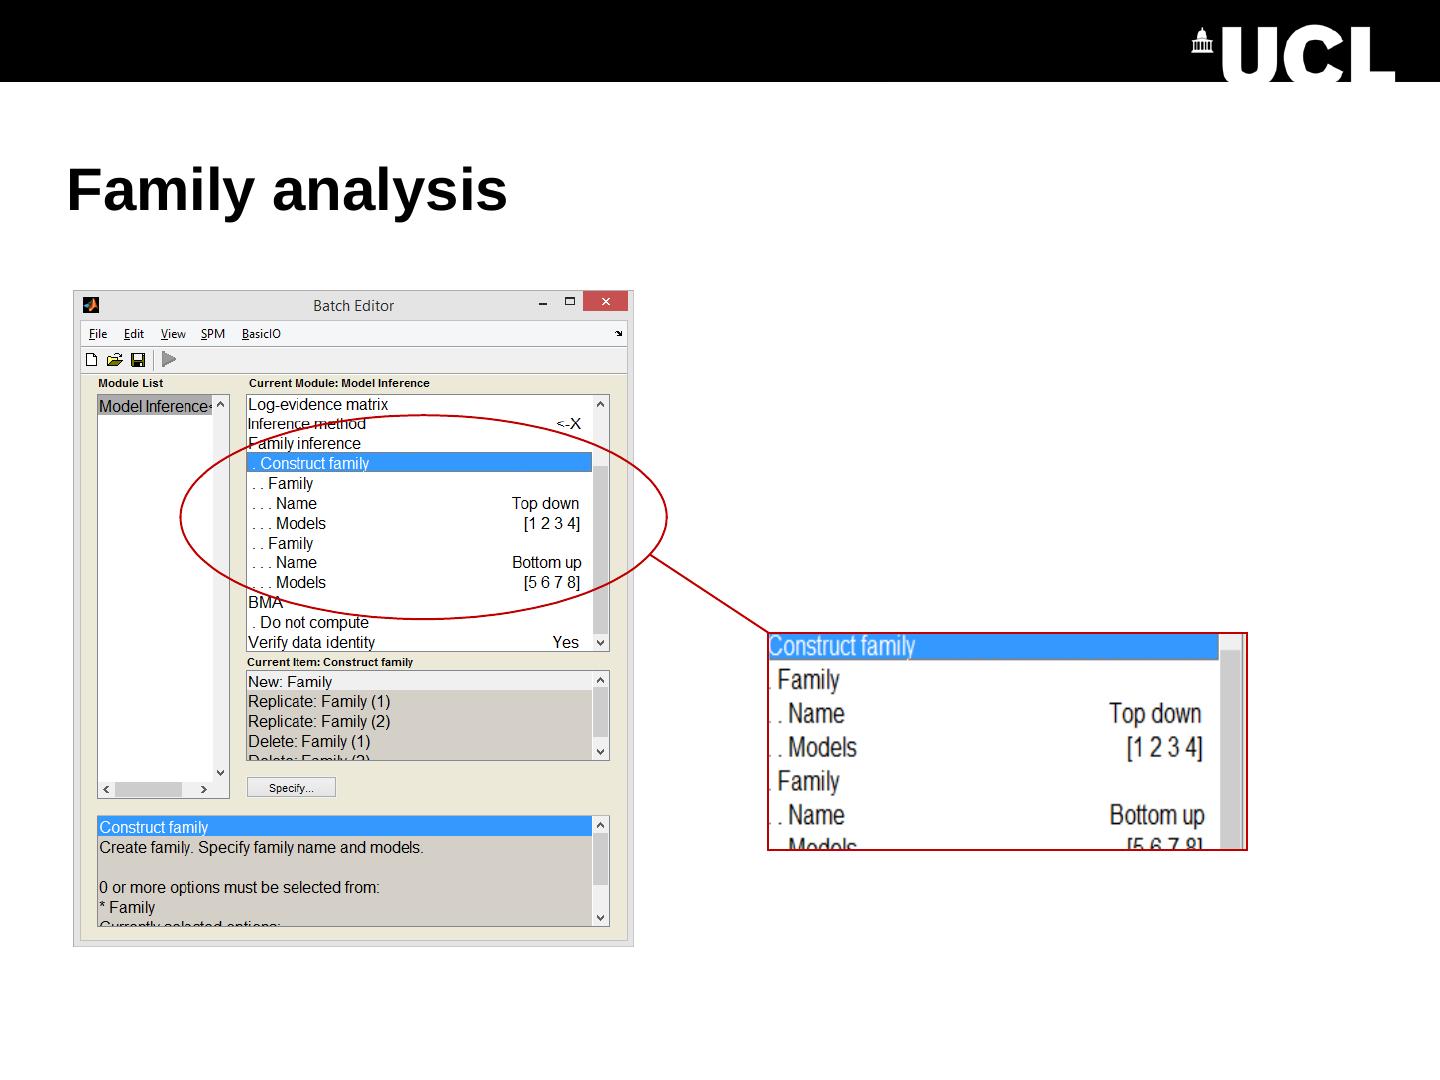Click the current module list scrollbar thumb
This screenshot has width=1440, height=1080.
(x=601, y=547)
